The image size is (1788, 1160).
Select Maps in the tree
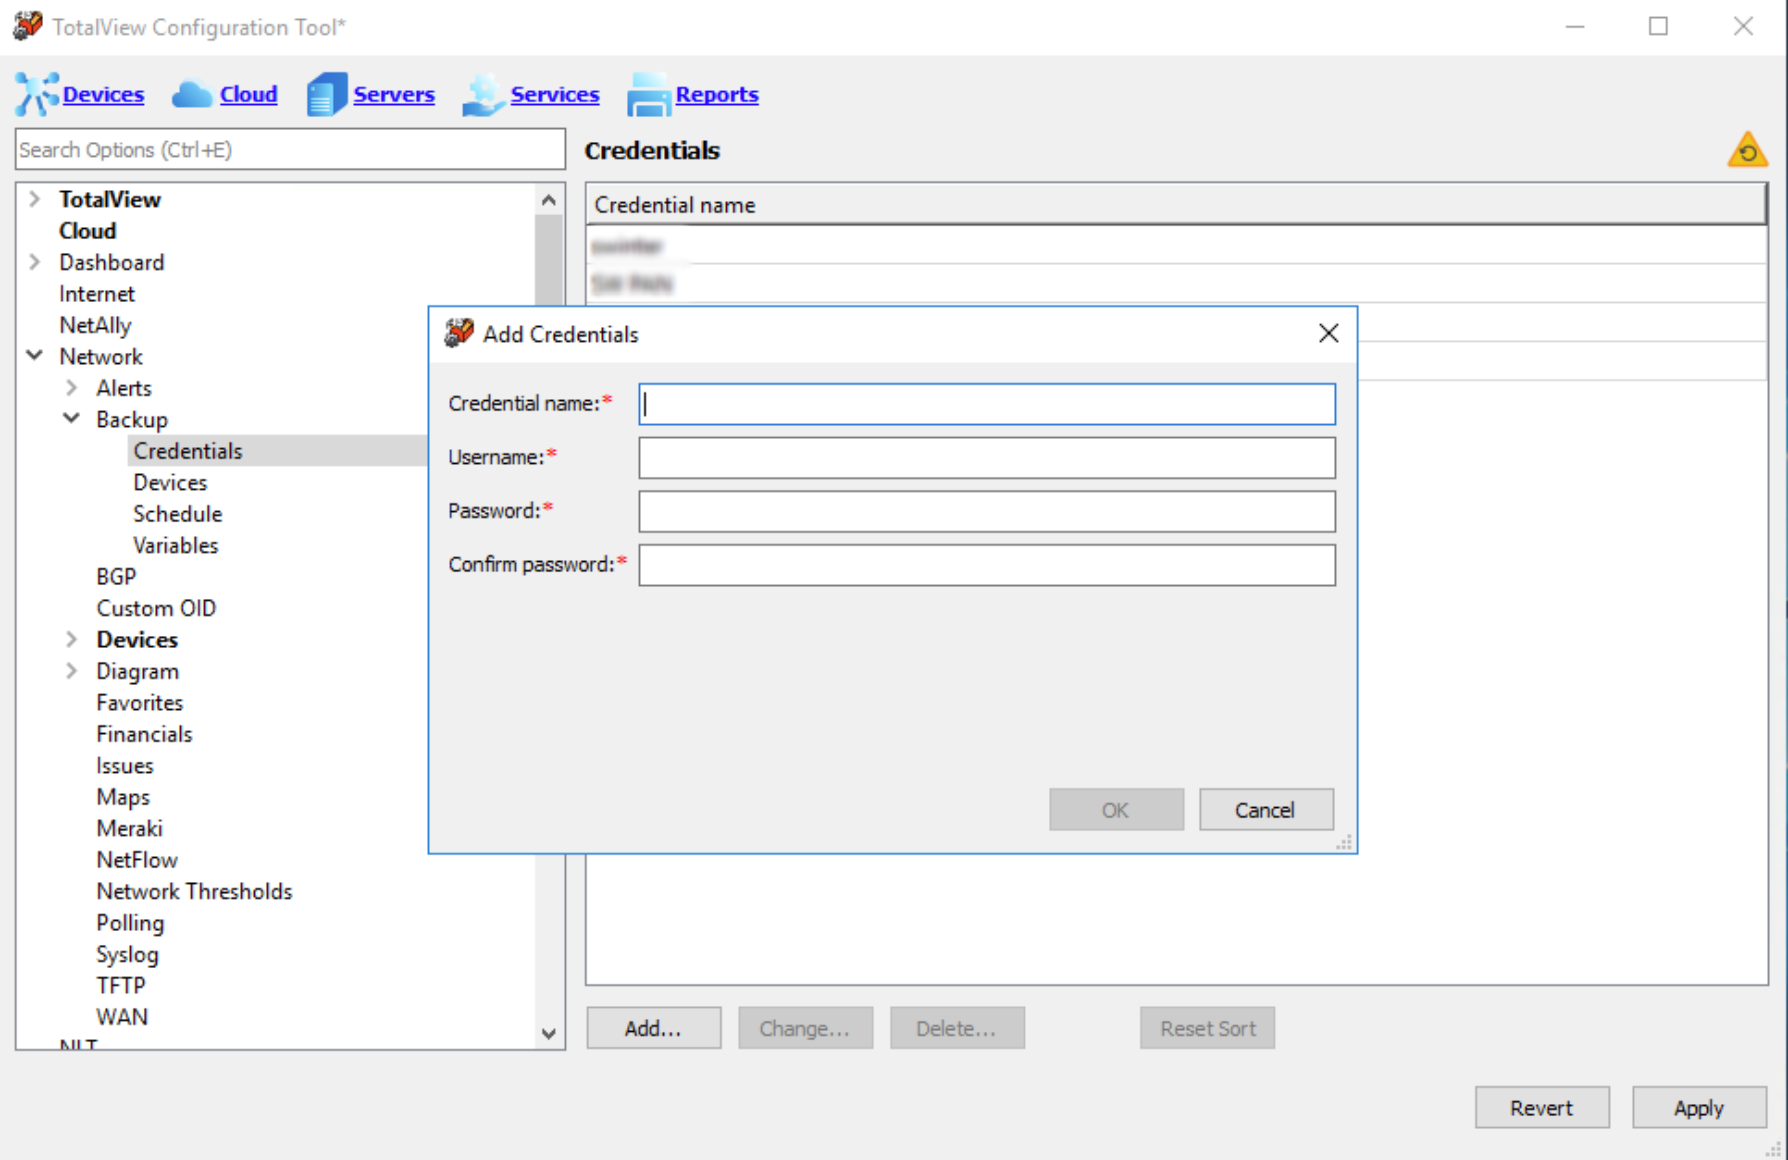(x=123, y=797)
